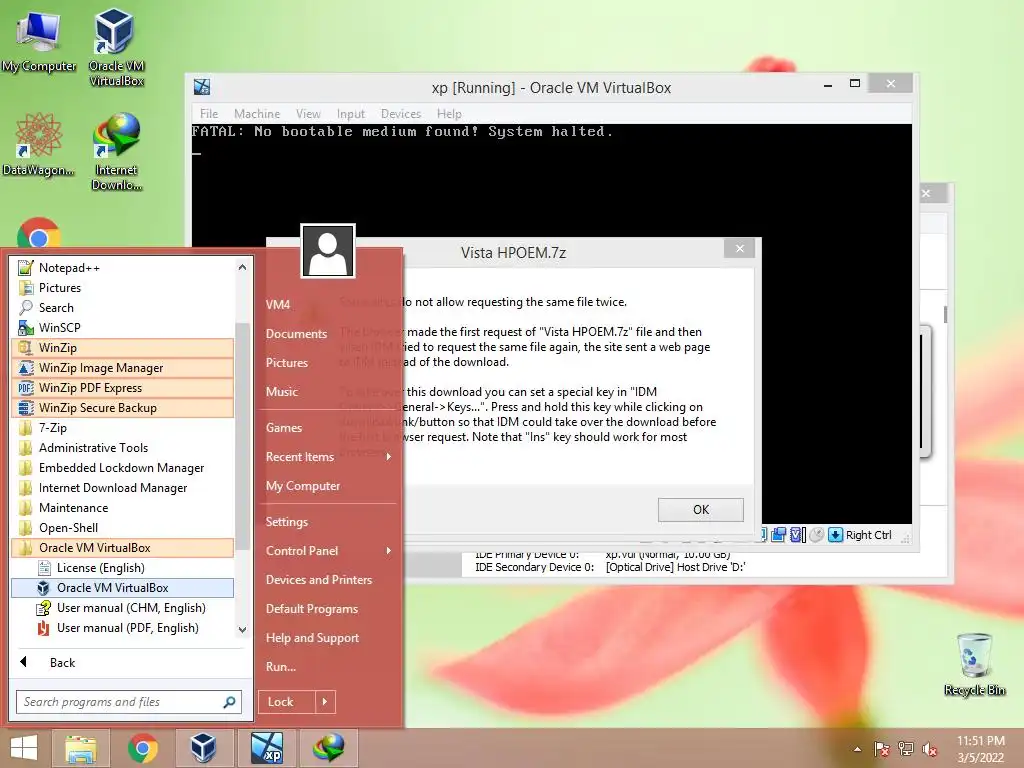The width and height of the screenshot is (1024, 768).
Task: Open User manual (PDF, English)
Action: [x=123, y=628]
